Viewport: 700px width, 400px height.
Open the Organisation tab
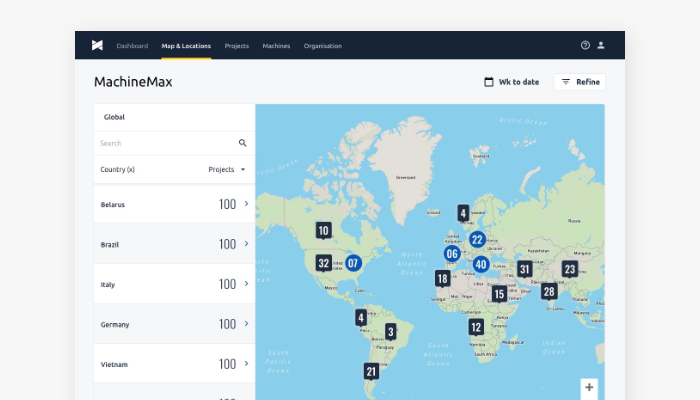tap(322, 46)
